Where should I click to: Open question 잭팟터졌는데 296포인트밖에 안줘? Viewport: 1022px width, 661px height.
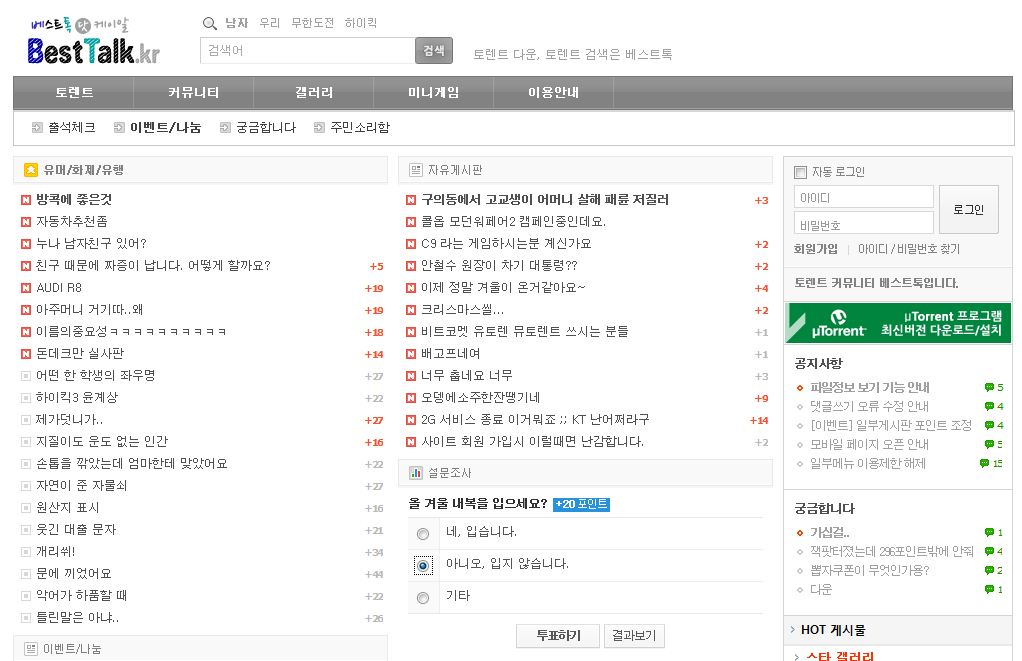[892, 551]
